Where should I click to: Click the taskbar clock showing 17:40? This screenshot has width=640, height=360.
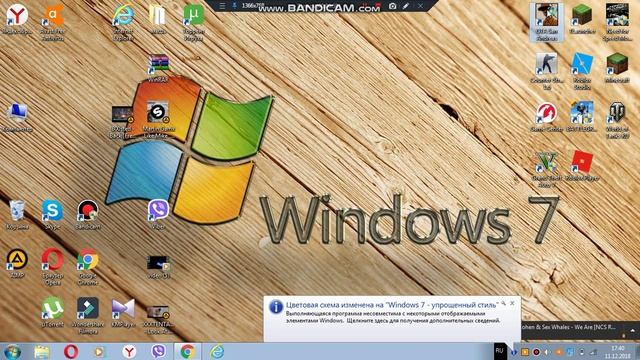(618, 352)
